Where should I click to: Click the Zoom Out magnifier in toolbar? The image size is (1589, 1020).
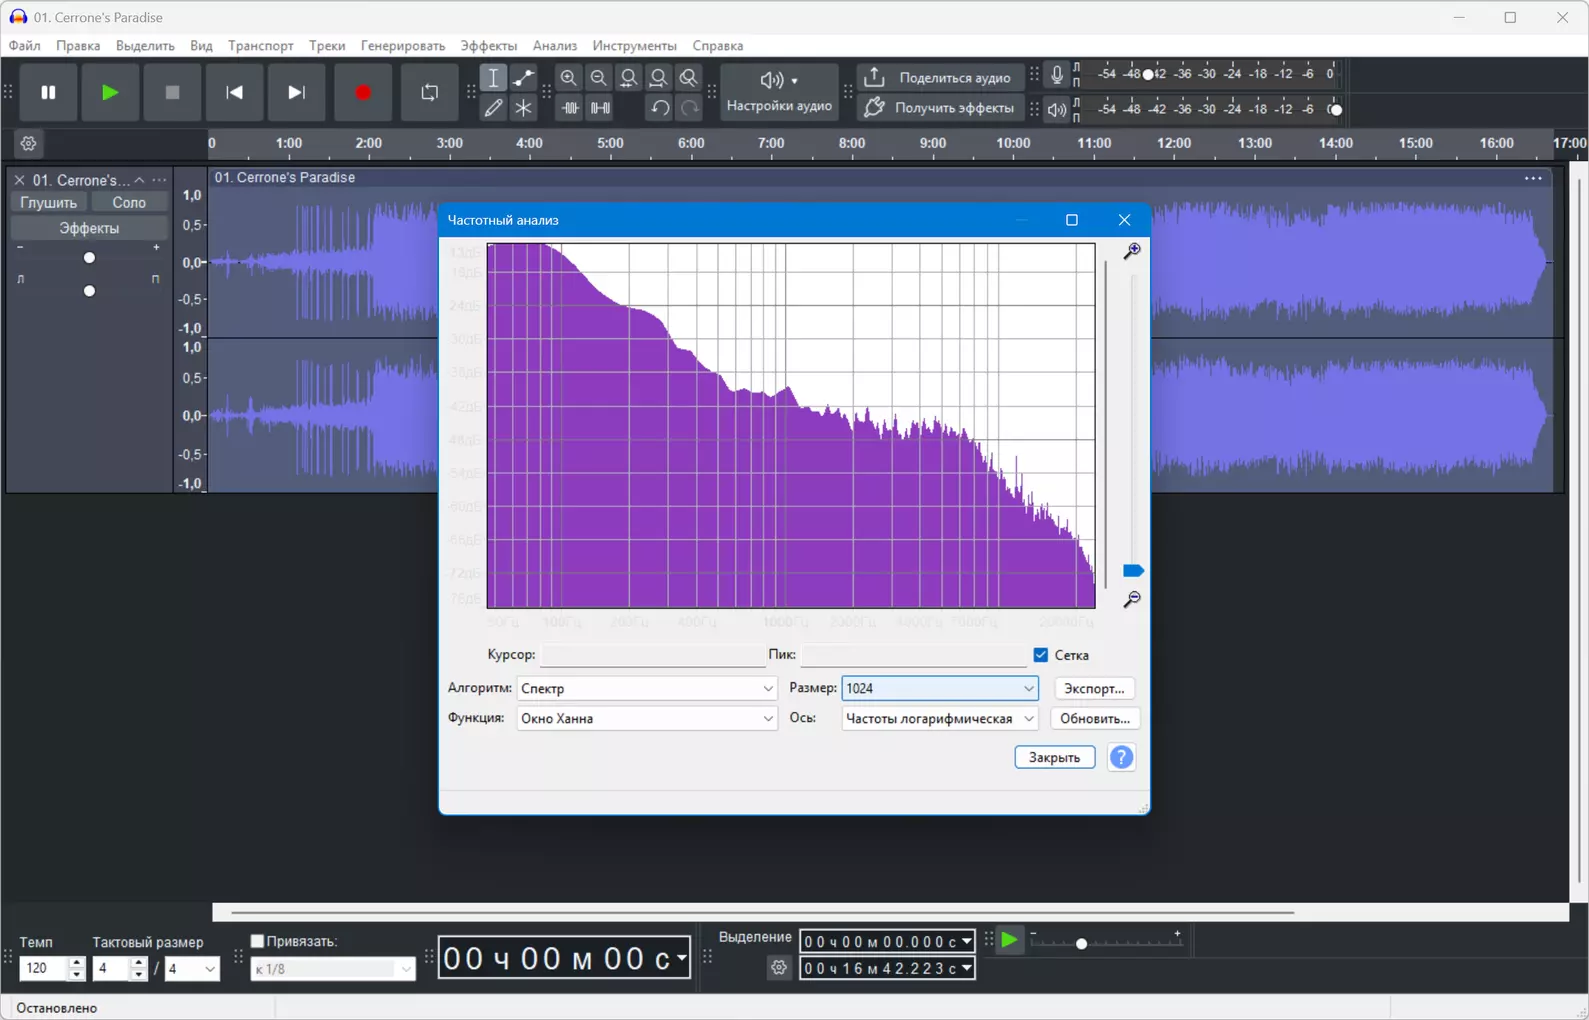coord(598,77)
